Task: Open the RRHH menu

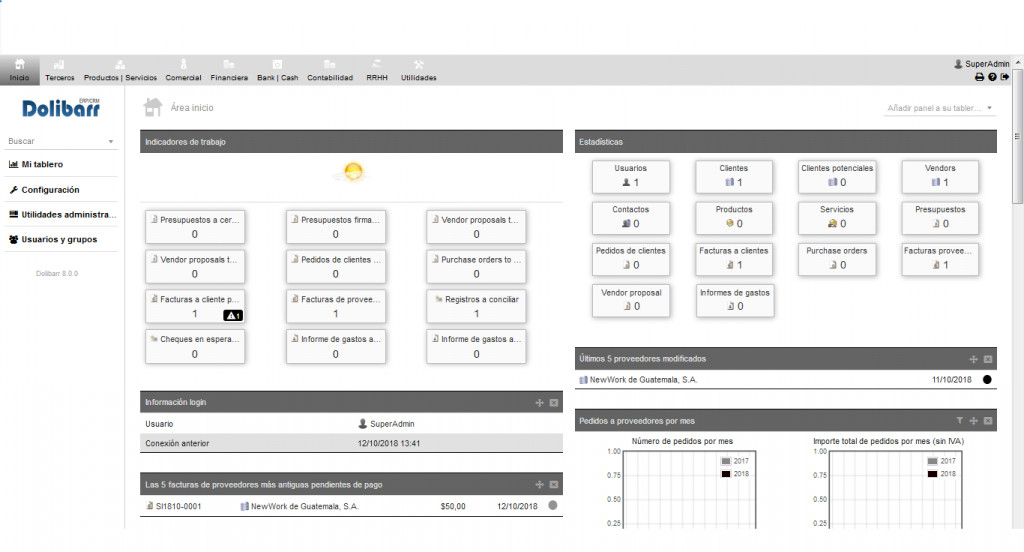Action: (x=377, y=70)
